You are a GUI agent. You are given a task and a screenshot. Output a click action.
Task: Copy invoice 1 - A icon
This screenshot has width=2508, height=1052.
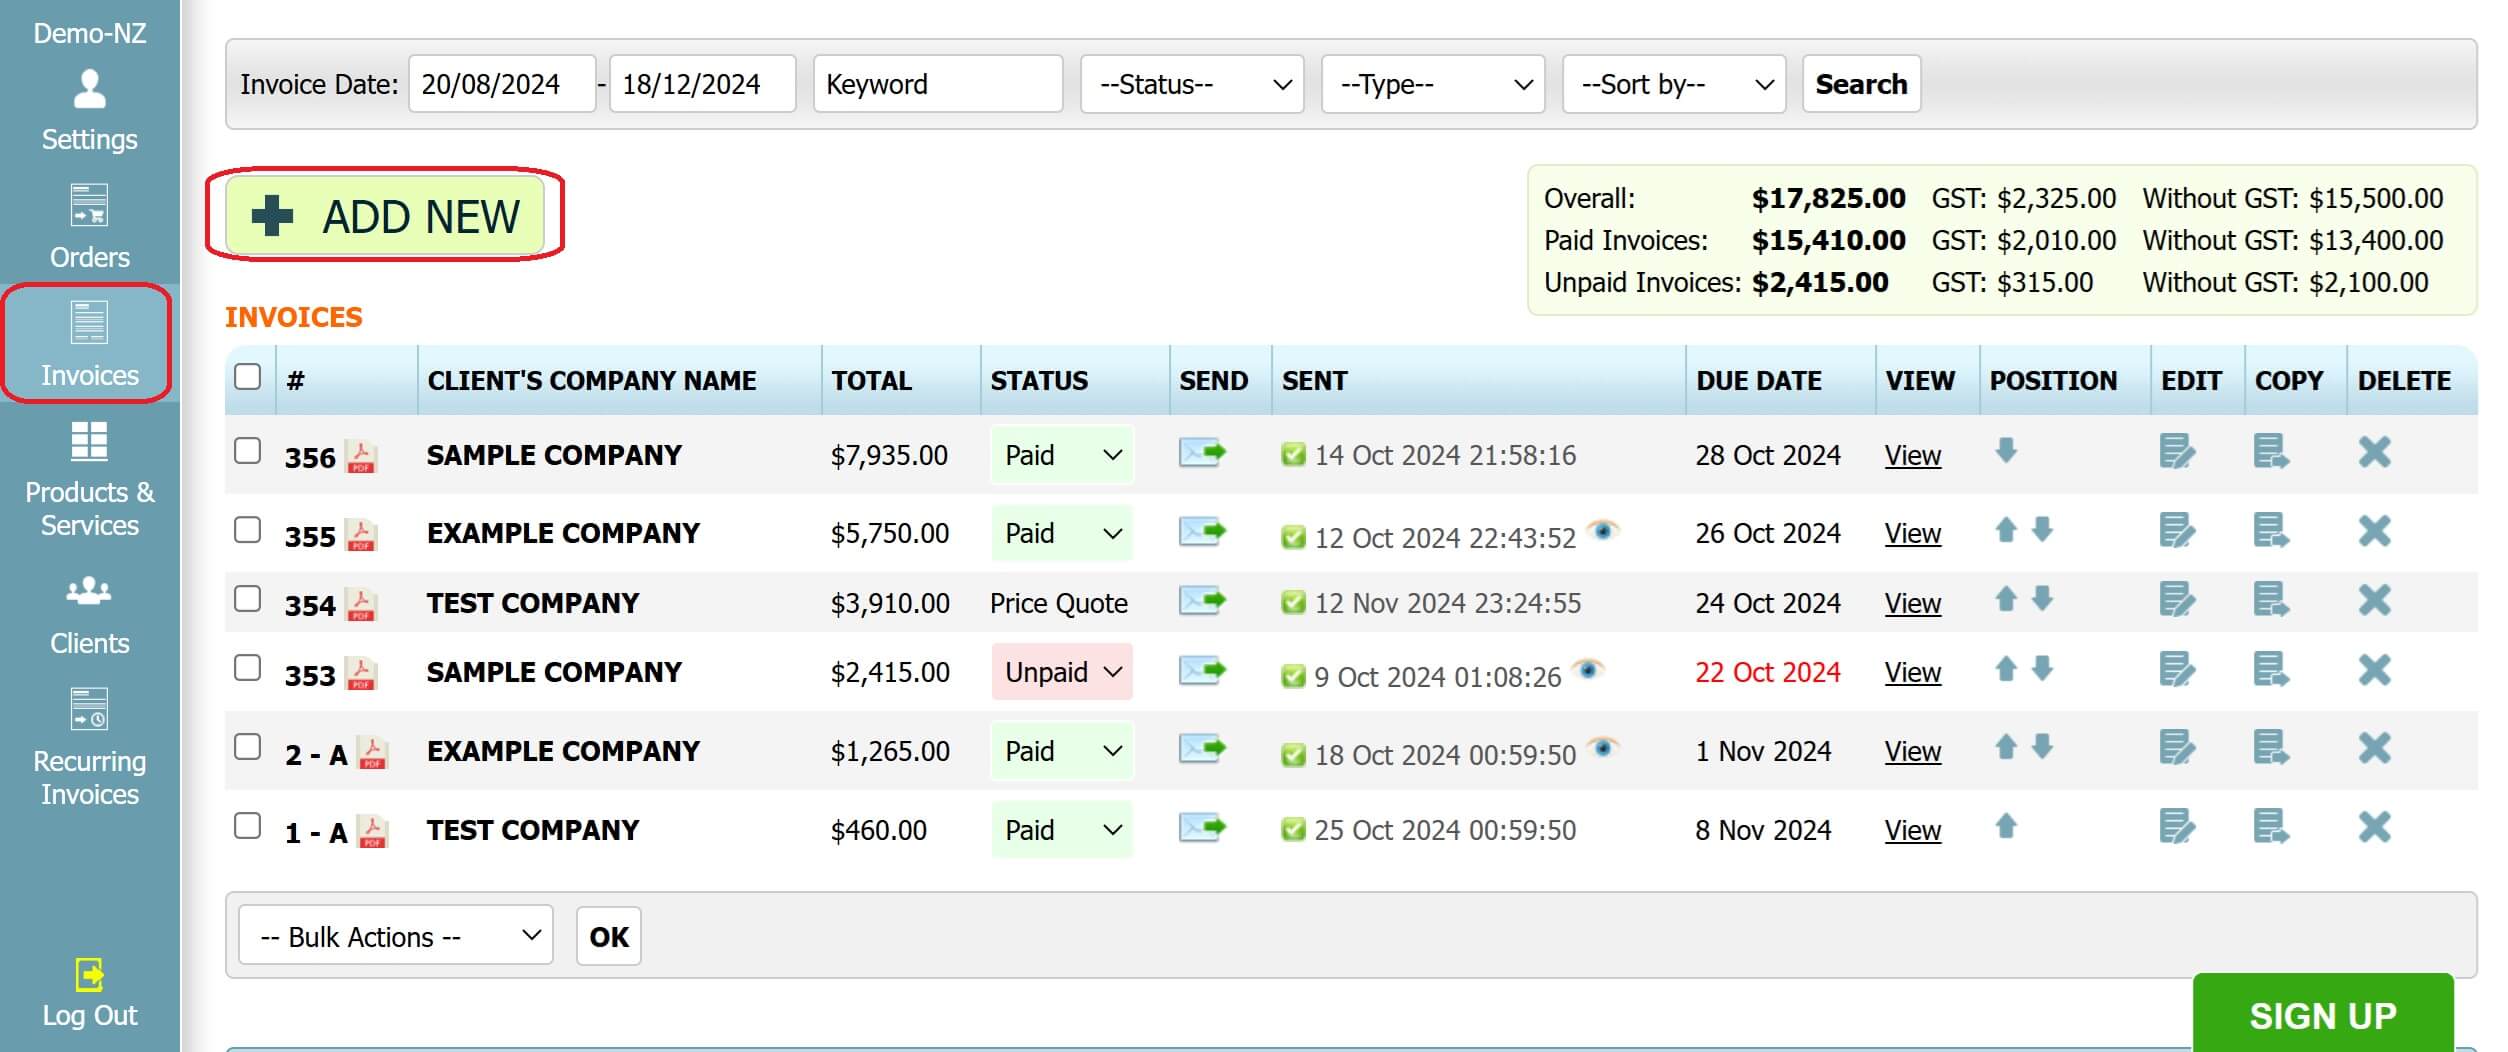pos(2271,827)
